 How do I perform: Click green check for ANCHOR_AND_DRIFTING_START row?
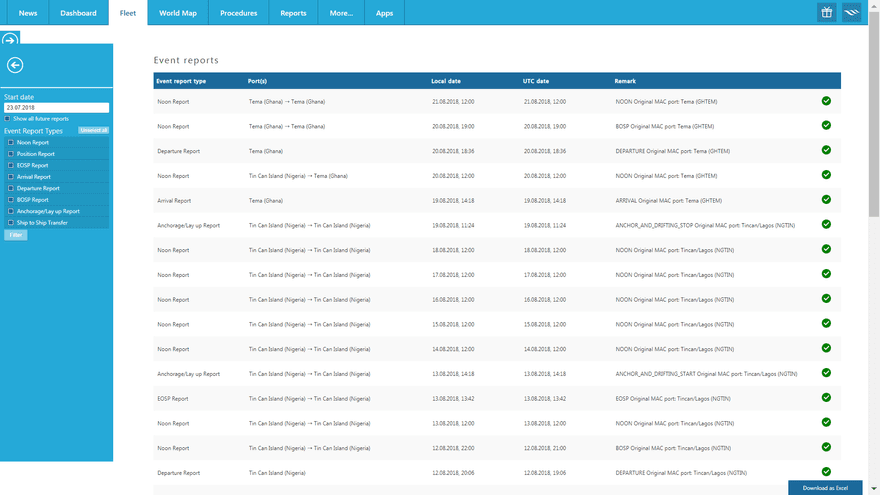tap(826, 373)
